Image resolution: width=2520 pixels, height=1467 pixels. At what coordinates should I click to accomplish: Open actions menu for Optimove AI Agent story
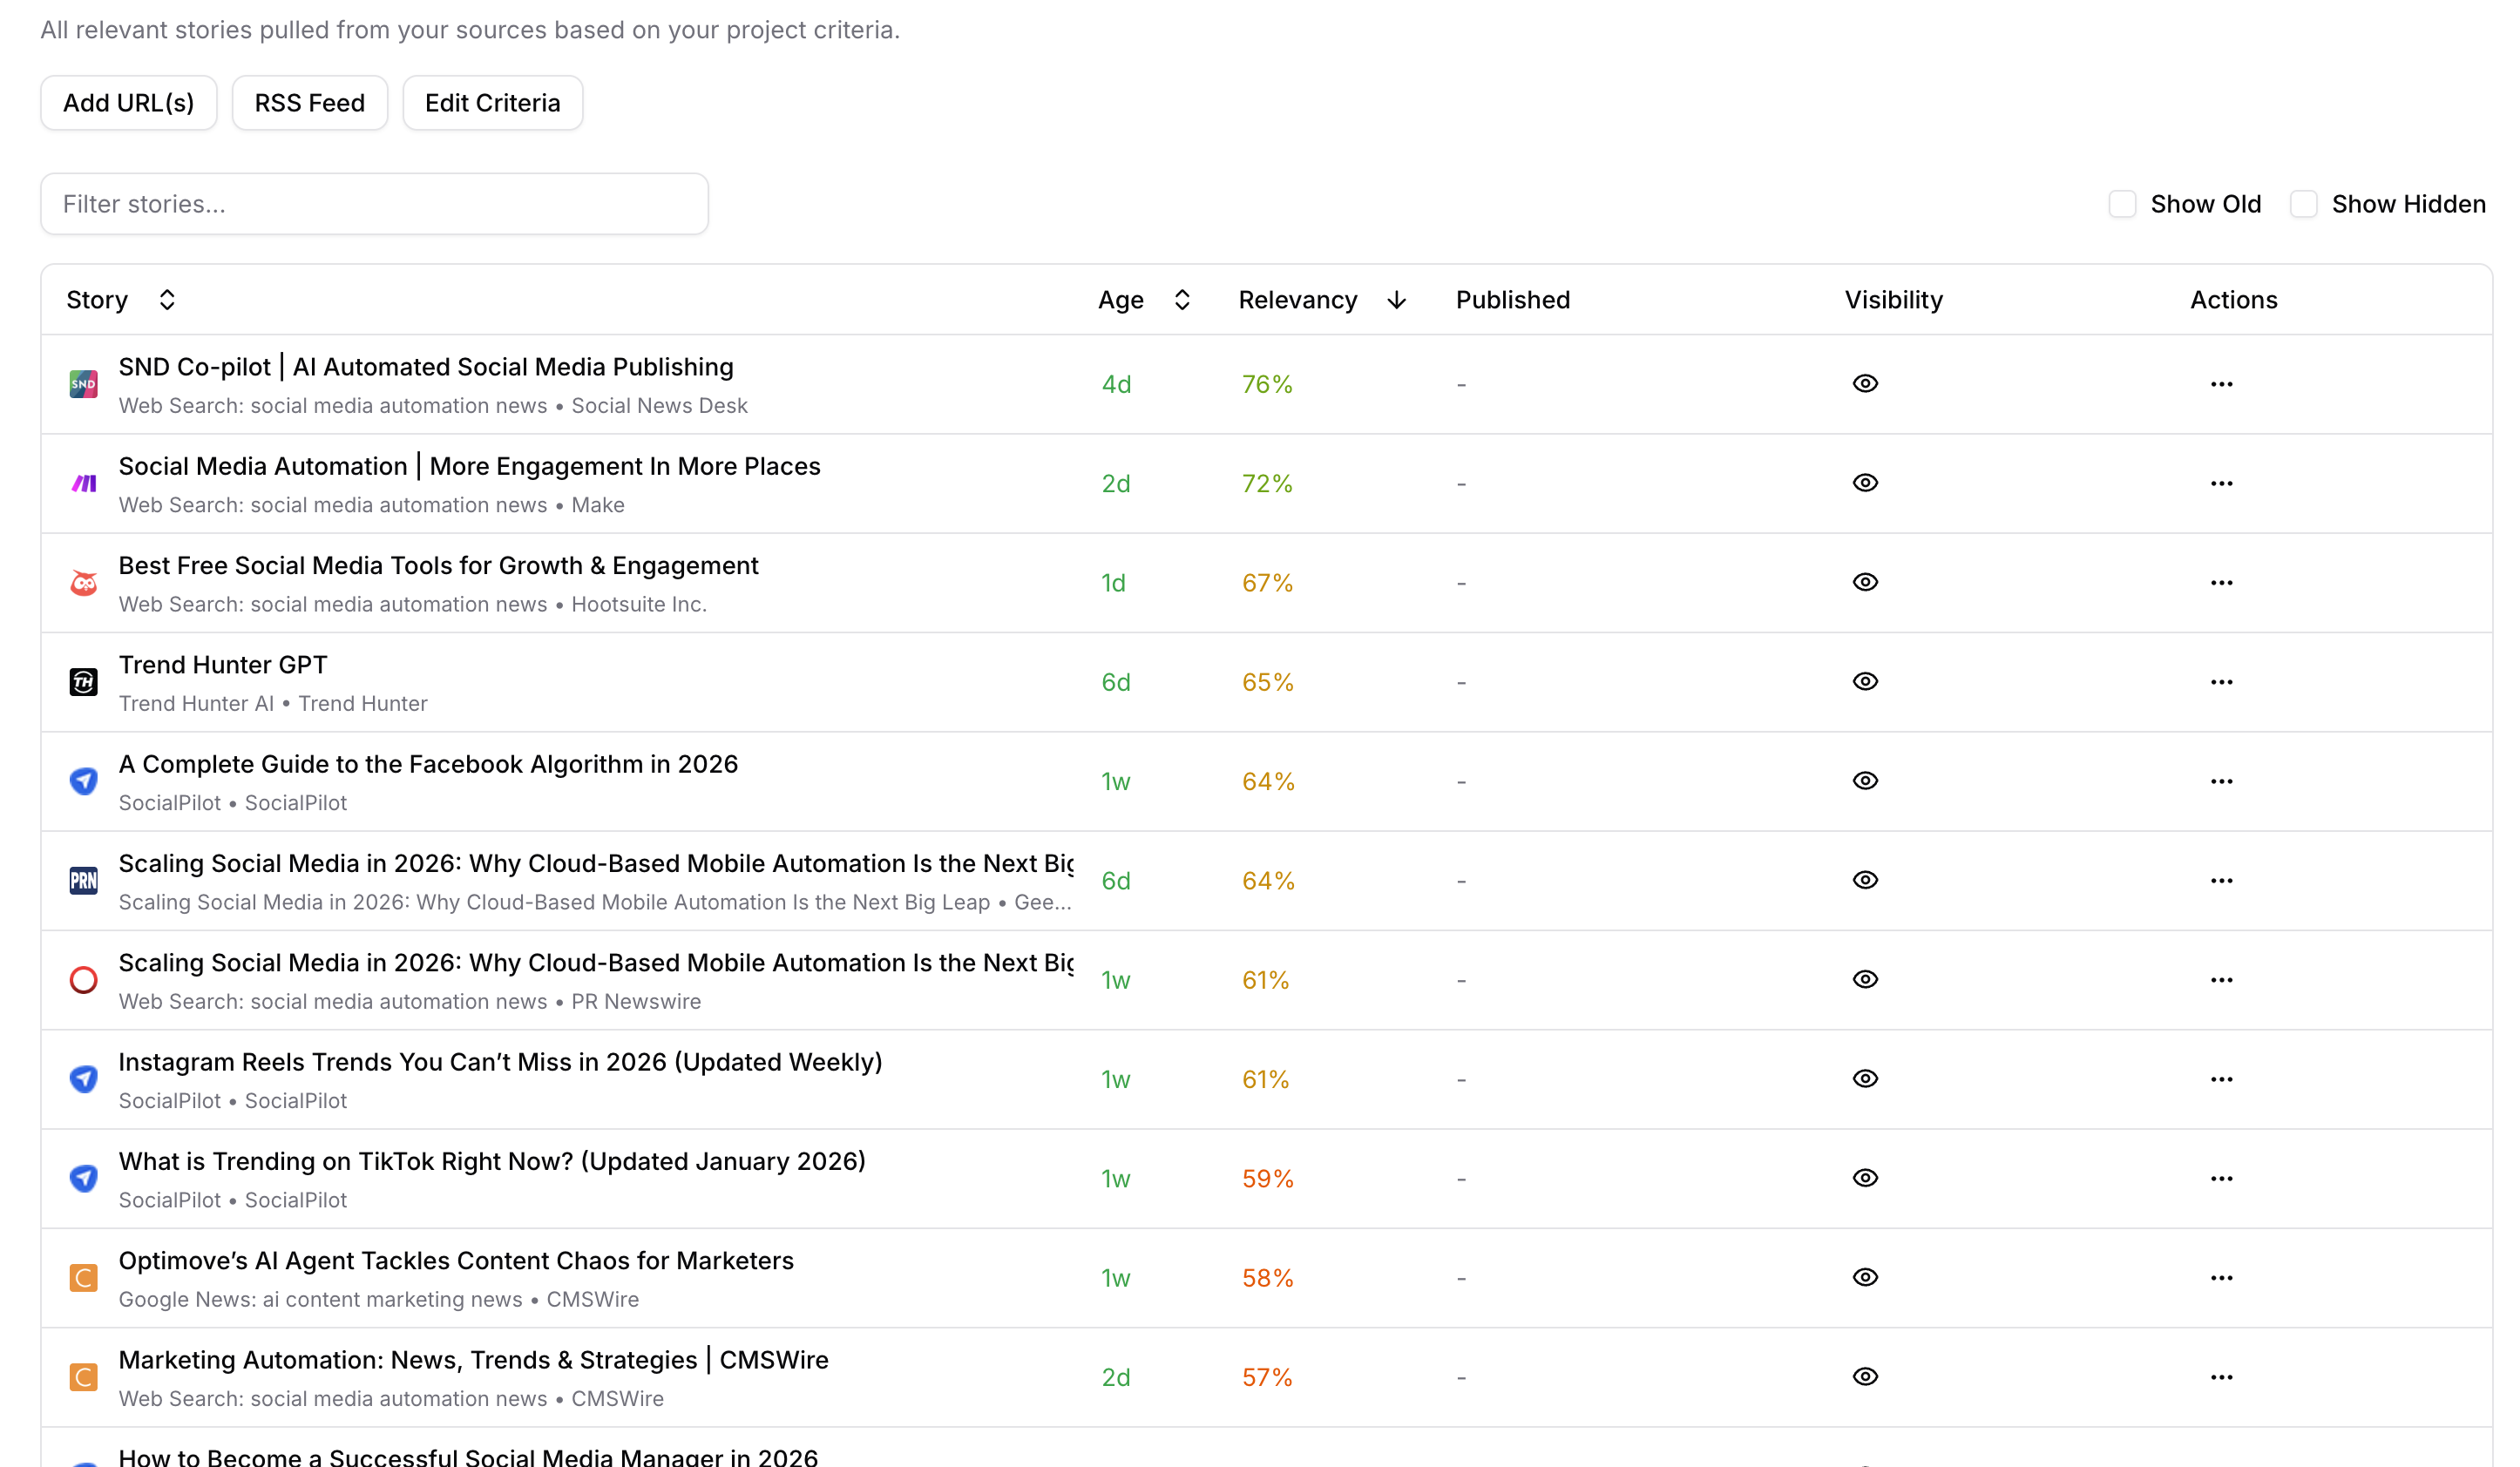pos(2221,1278)
